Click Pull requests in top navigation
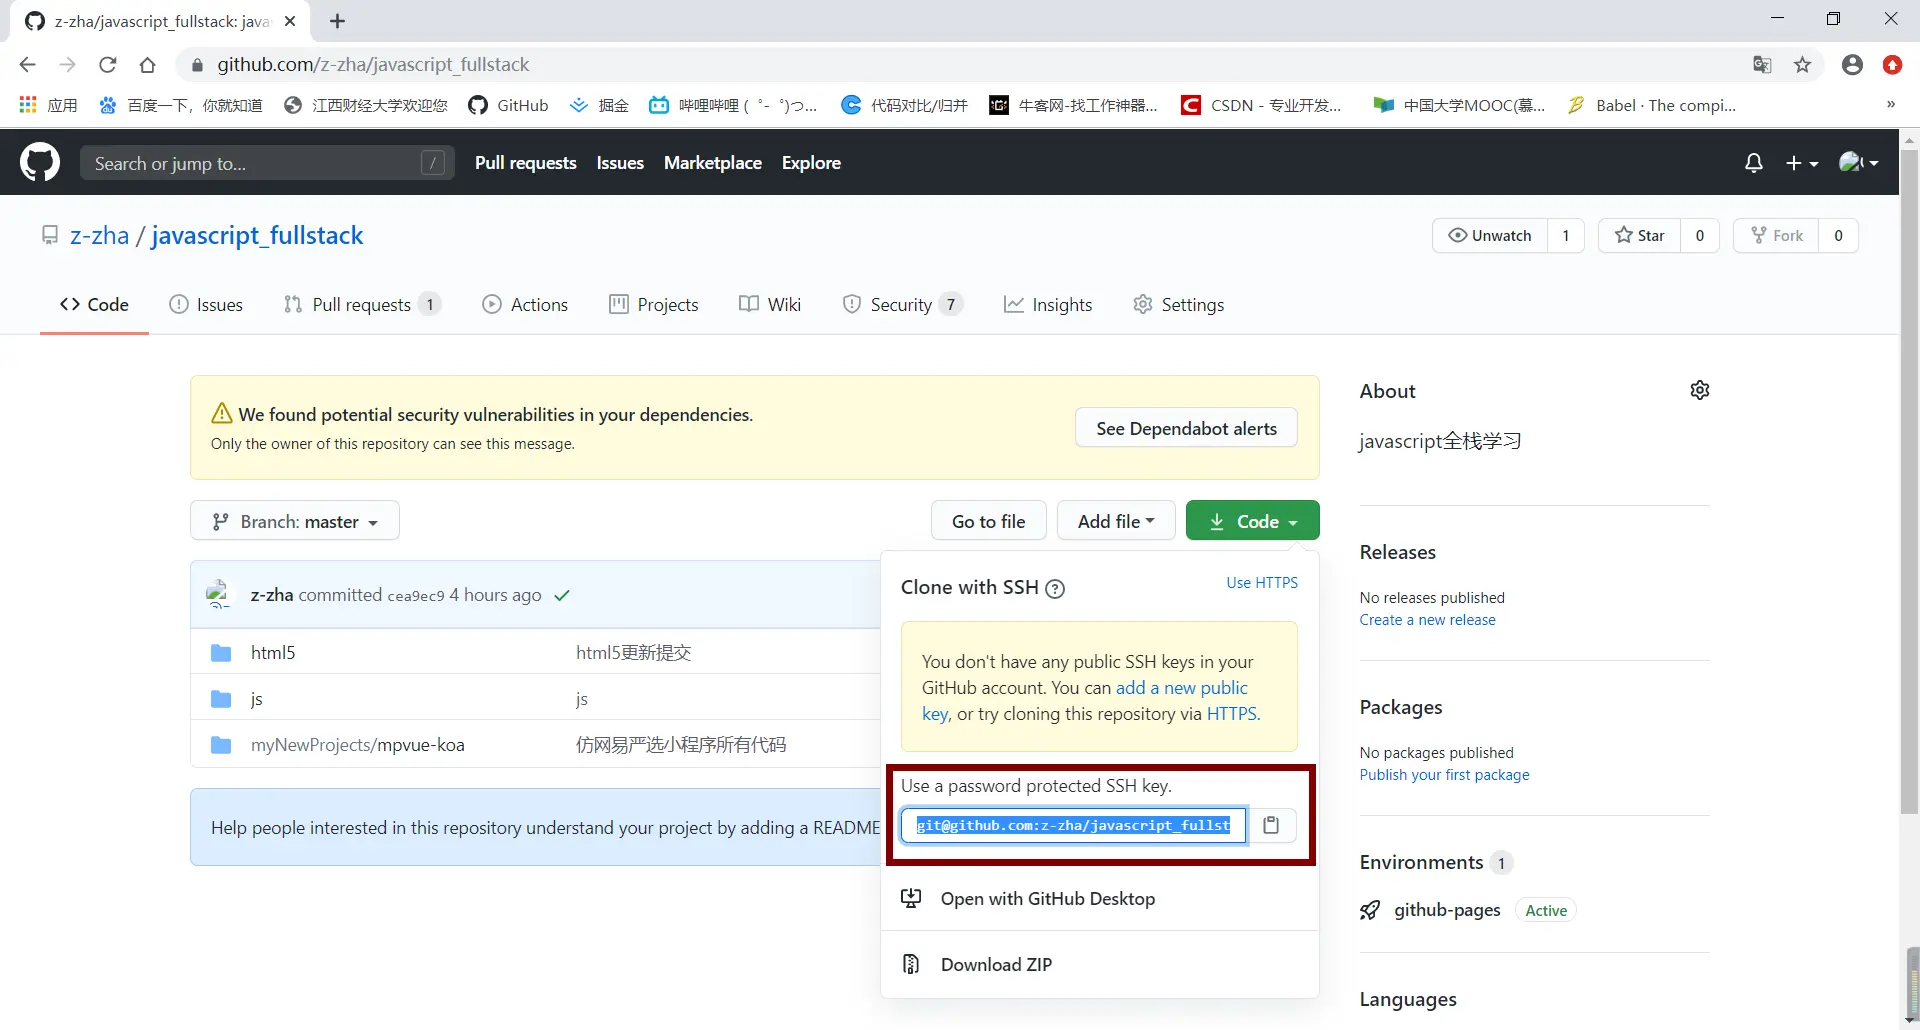The width and height of the screenshot is (1920, 1030). point(526,163)
